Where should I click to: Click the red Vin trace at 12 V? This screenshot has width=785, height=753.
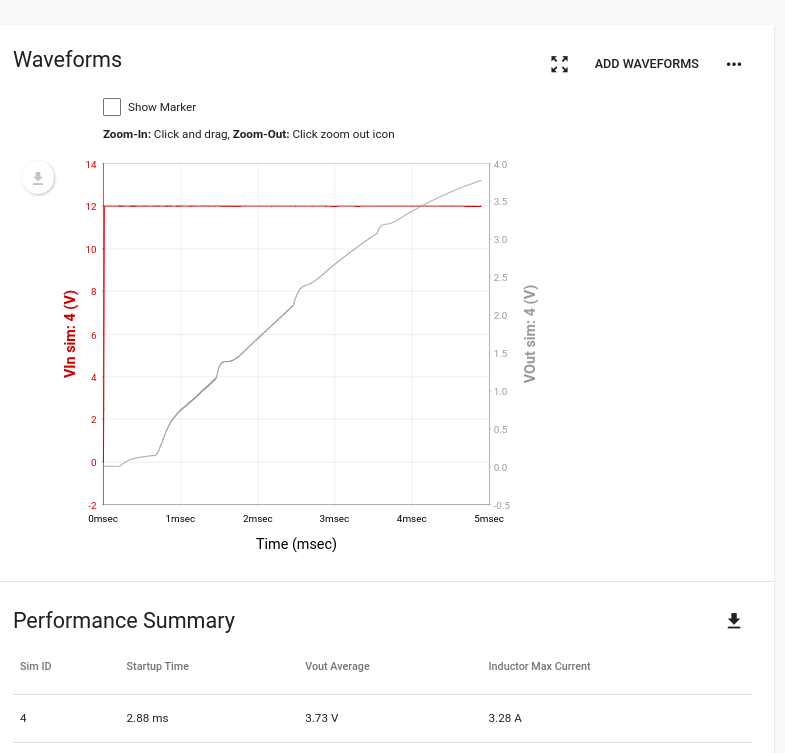tap(300, 206)
